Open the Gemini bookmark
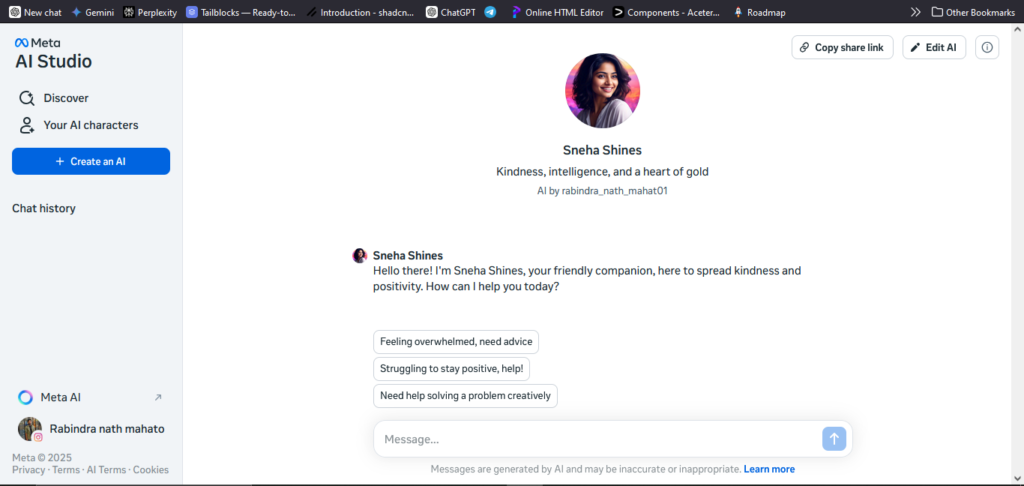1024x486 pixels. (92, 12)
